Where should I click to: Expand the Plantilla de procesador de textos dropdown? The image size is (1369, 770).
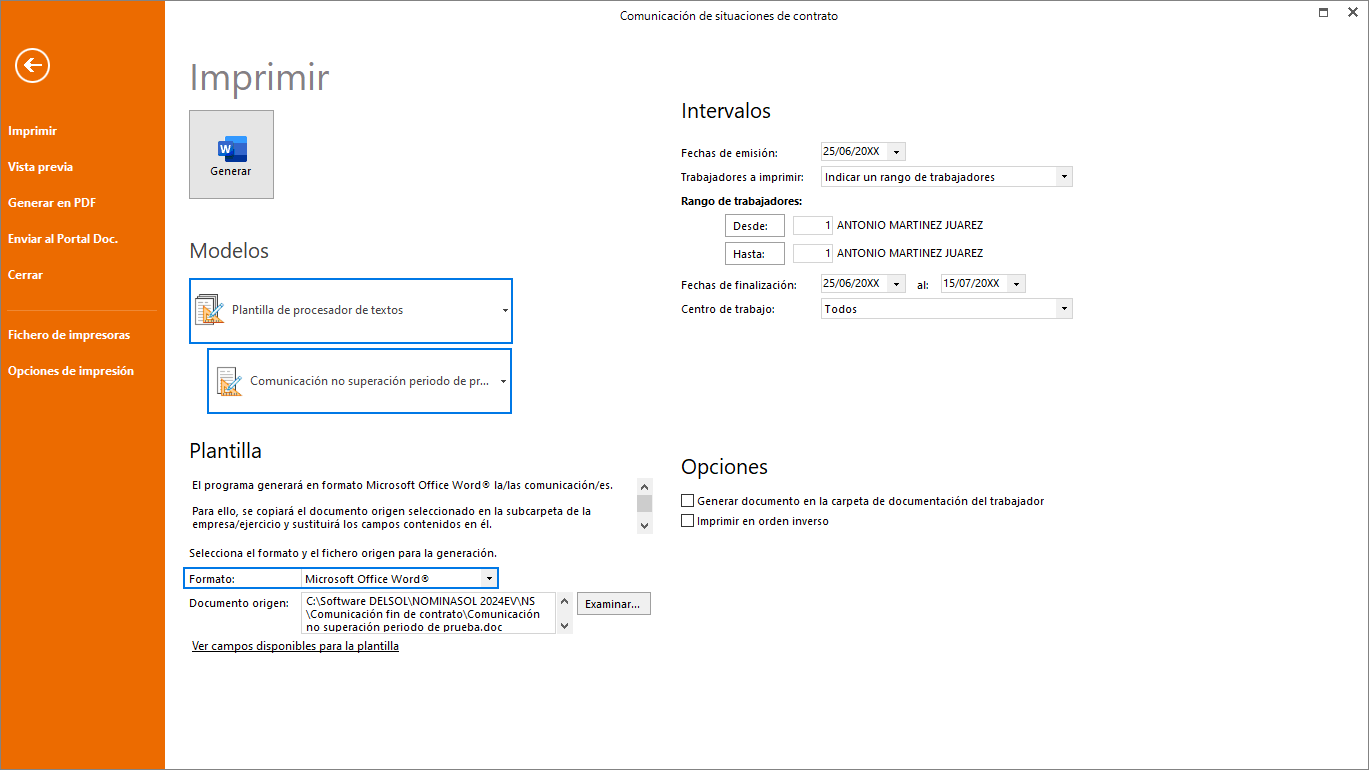[505, 311]
